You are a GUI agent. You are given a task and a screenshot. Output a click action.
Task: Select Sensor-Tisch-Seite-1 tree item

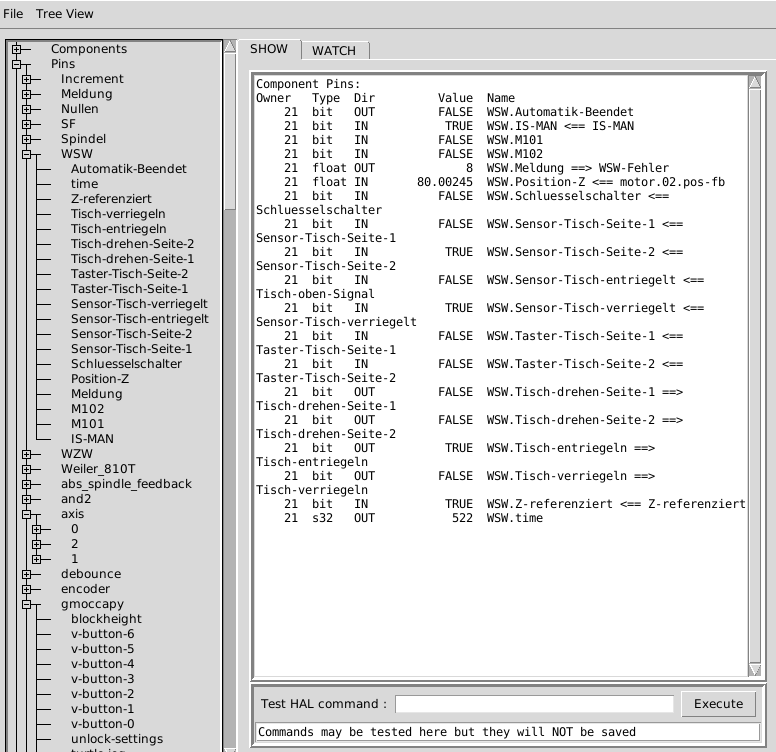pyautogui.click(x=132, y=349)
